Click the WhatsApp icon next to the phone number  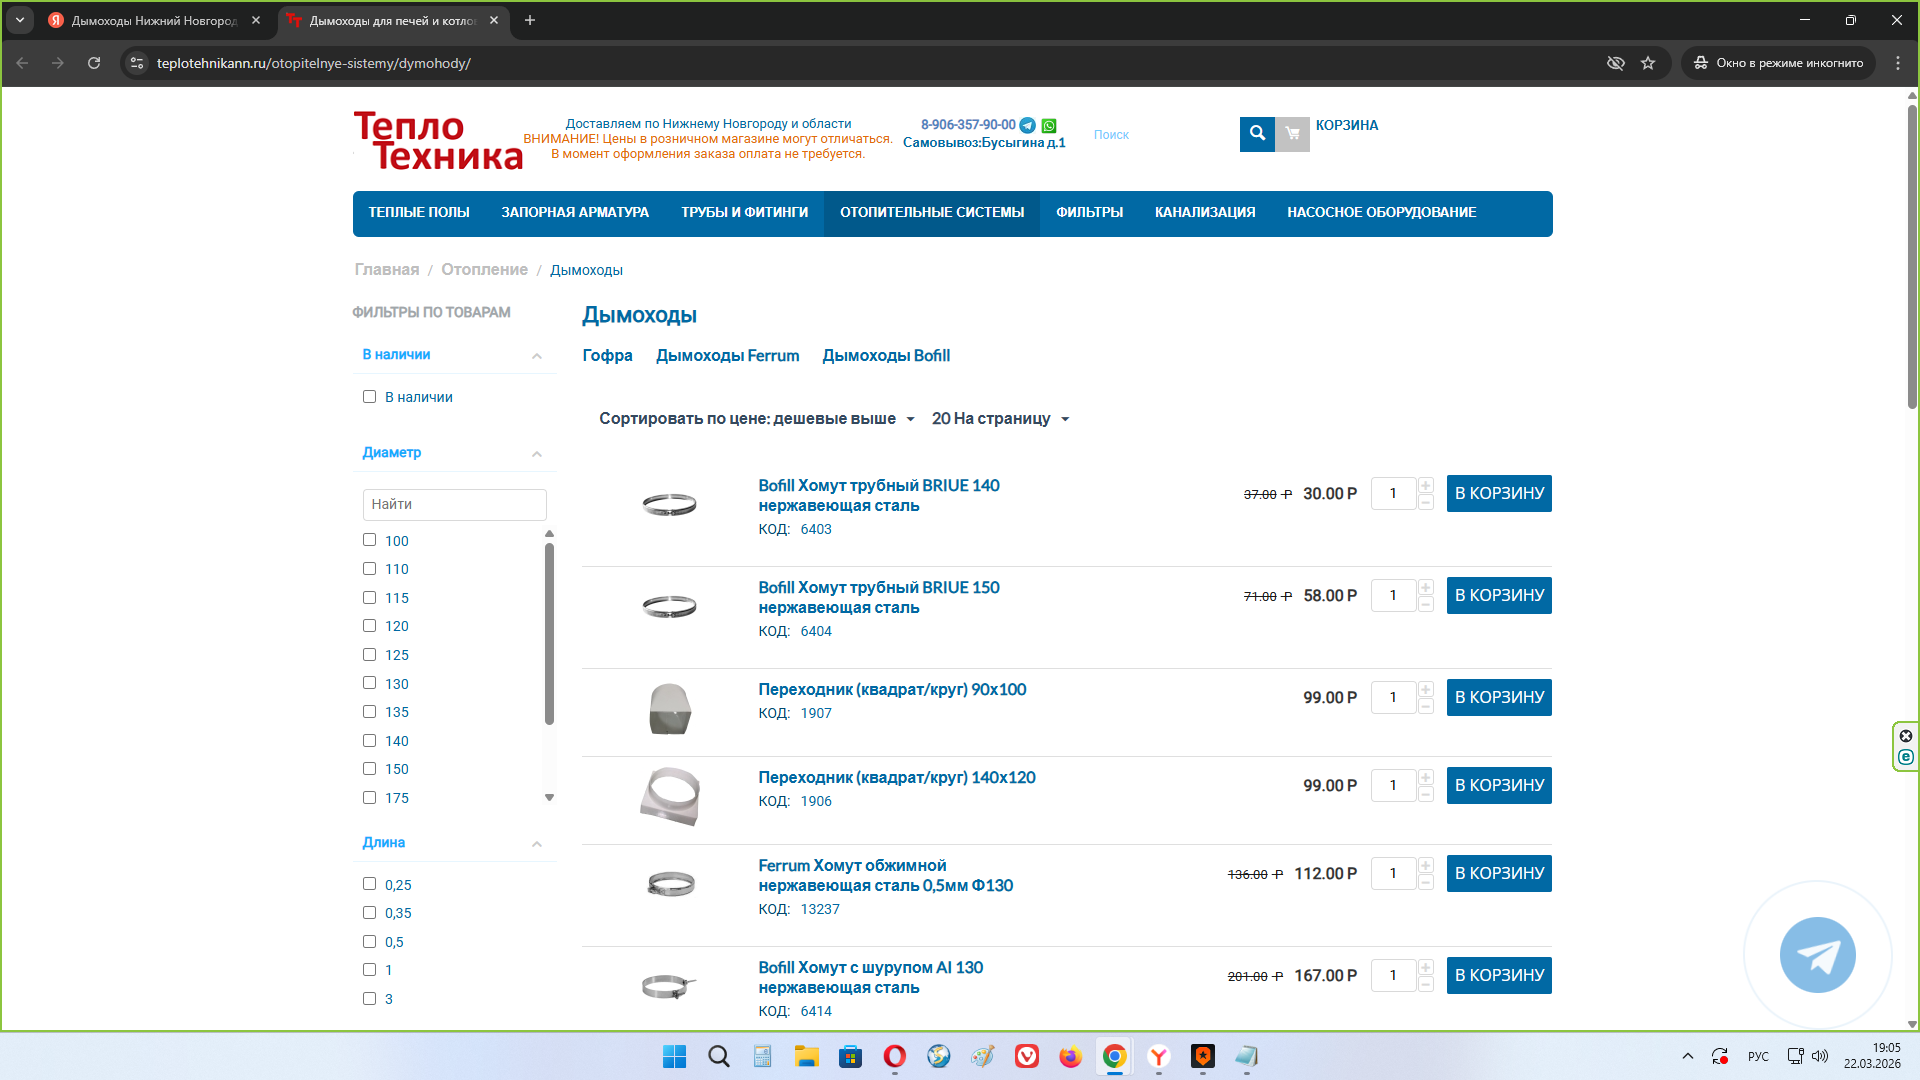1049,125
